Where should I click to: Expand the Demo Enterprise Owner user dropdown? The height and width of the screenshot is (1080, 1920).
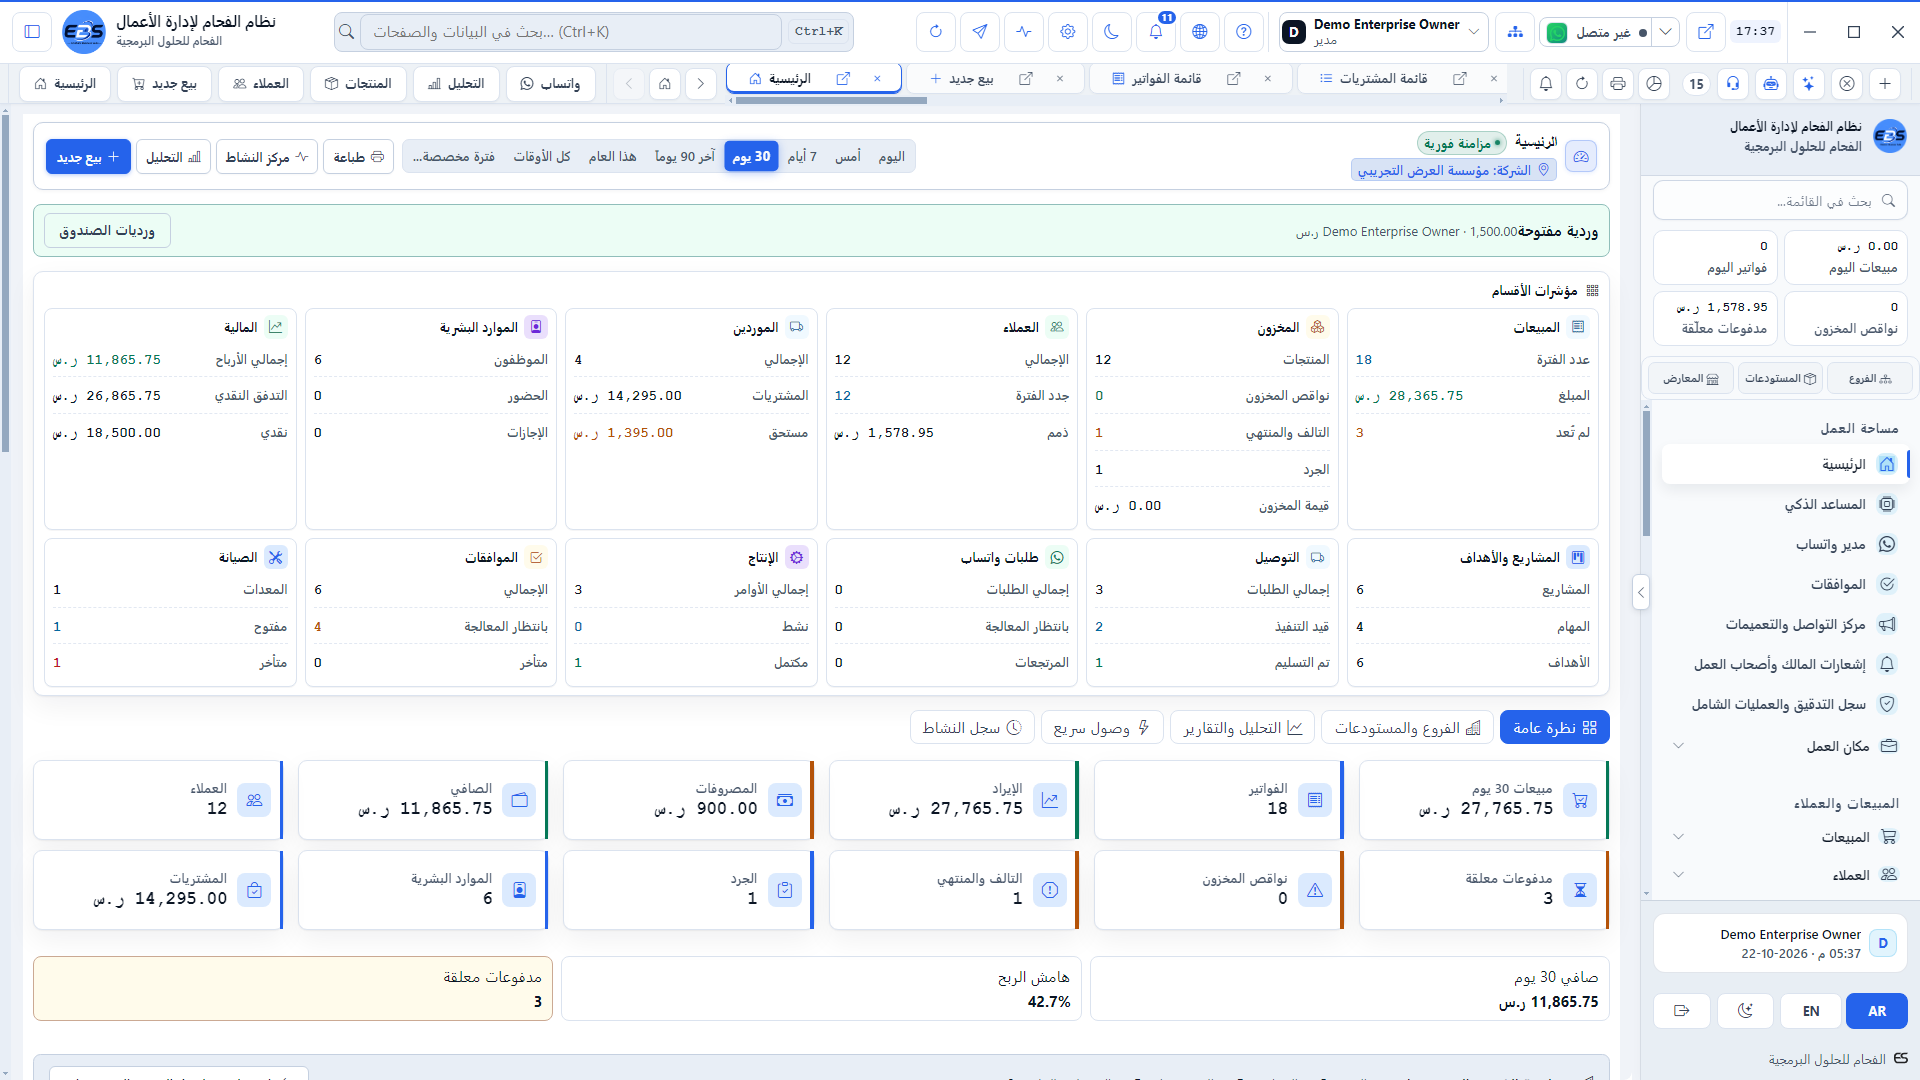pyautogui.click(x=1383, y=32)
